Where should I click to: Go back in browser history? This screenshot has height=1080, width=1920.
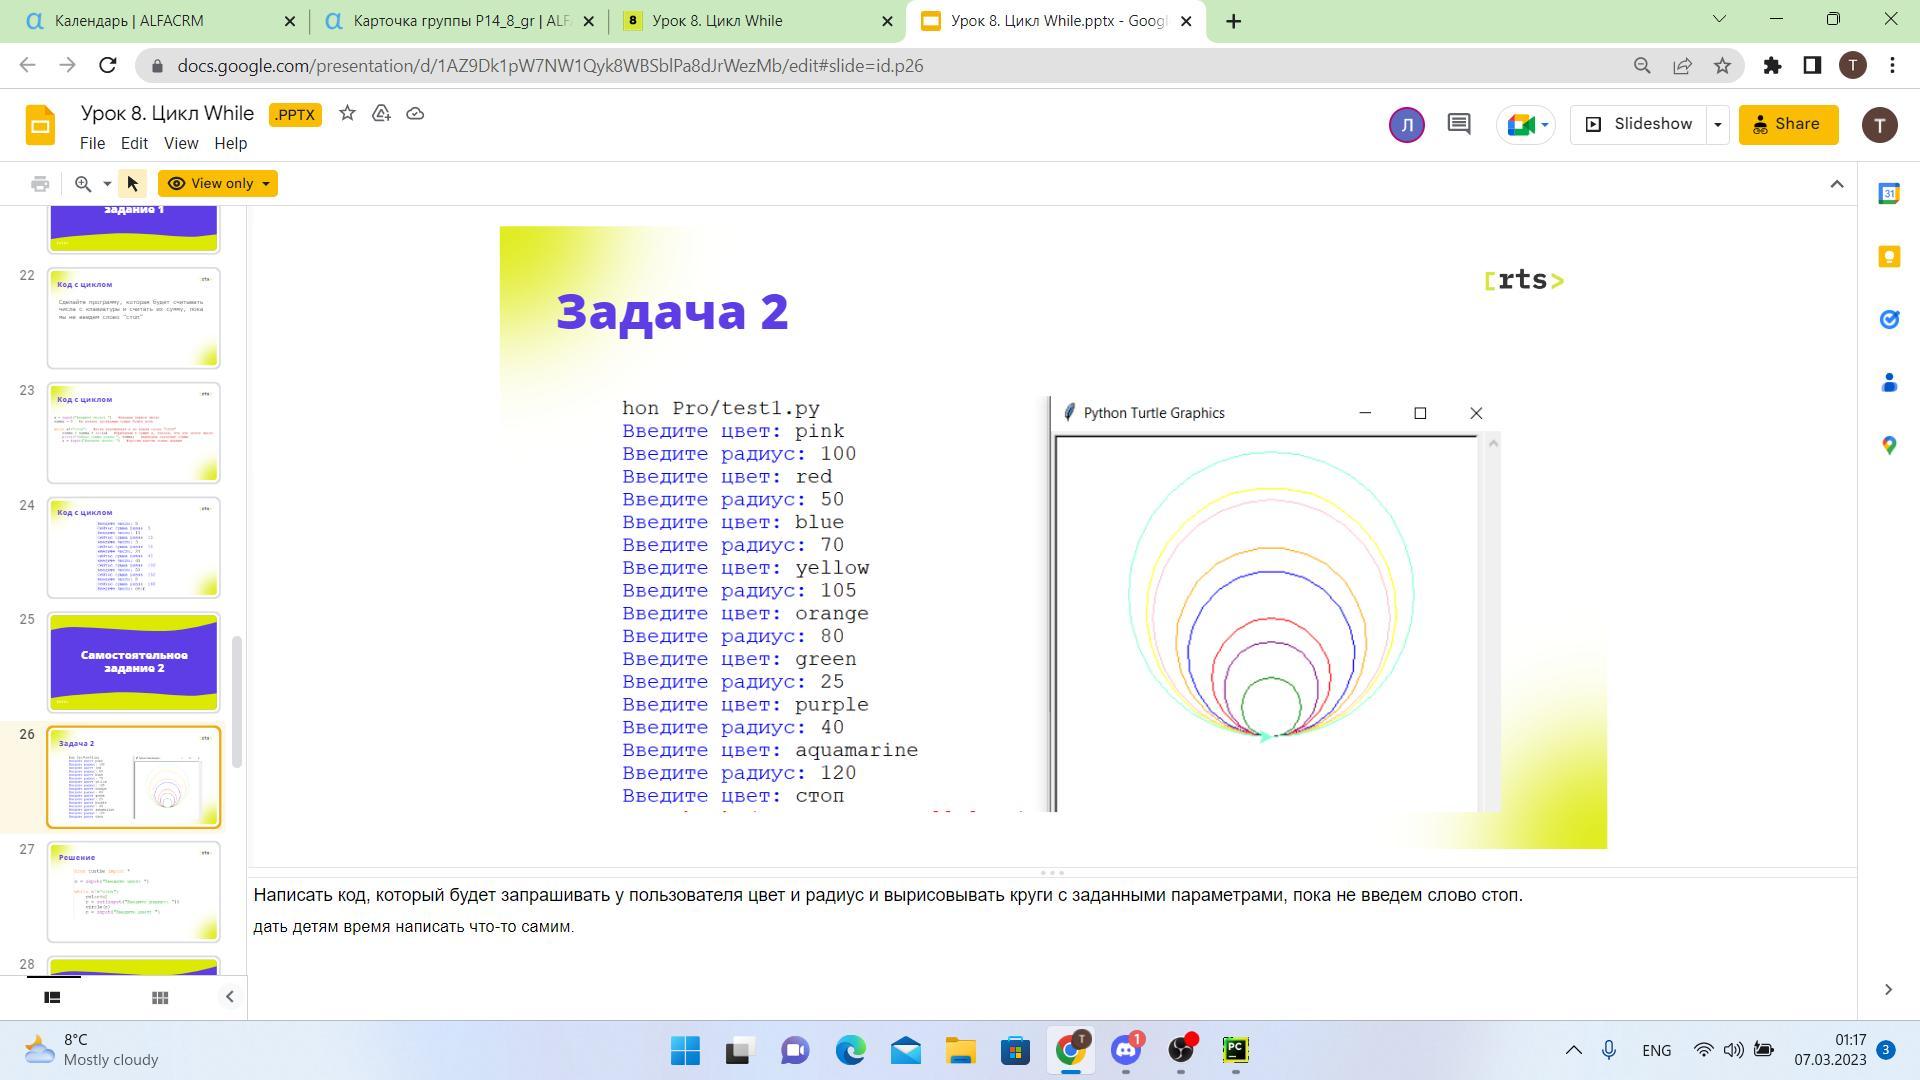(28, 66)
